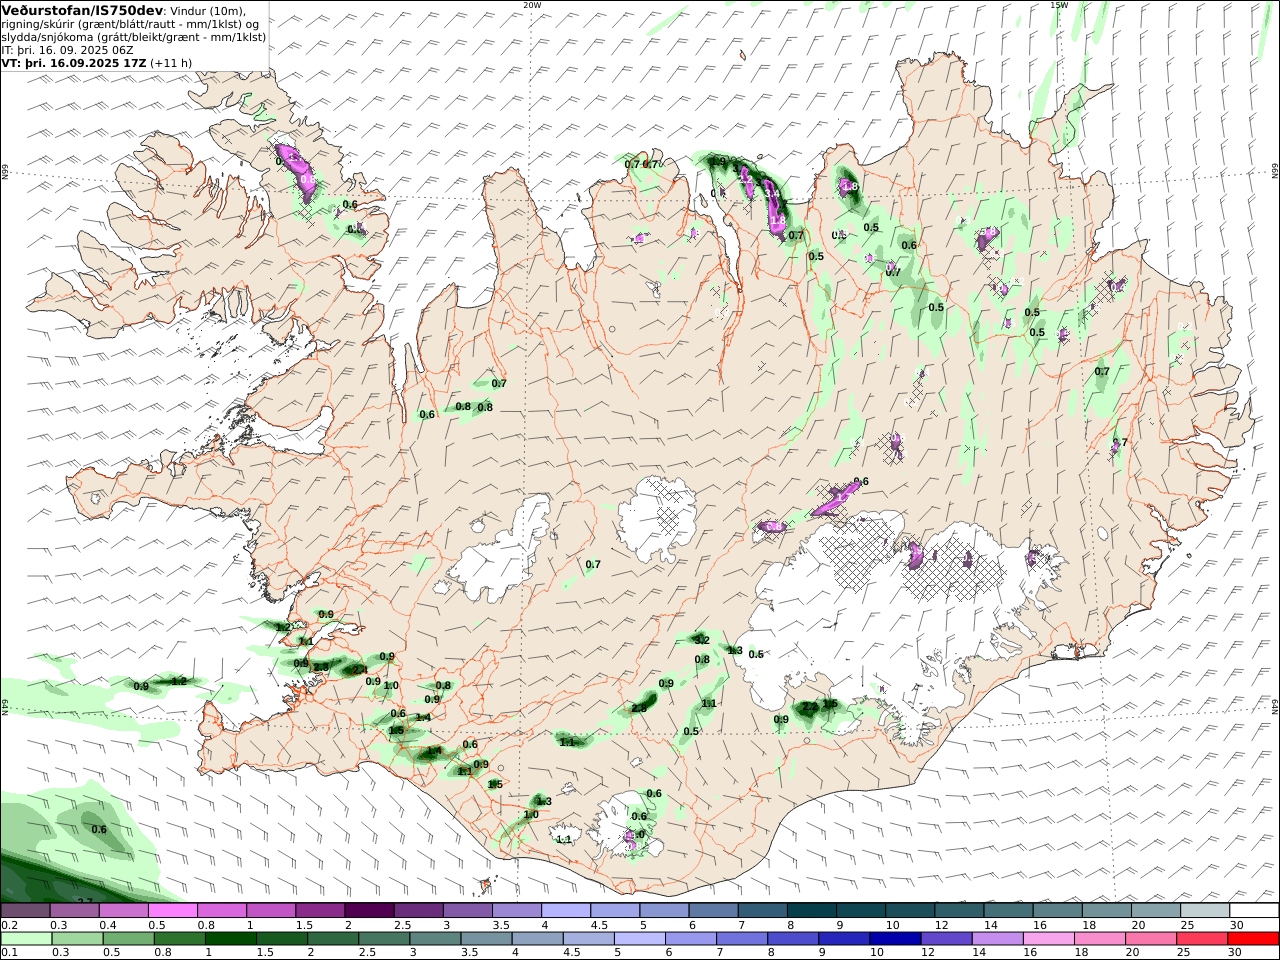Image resolution: width=1280 pixels, height=960 pixels.
Task: Click the '20W' longitude label
Action: click(x=532, y=5)
